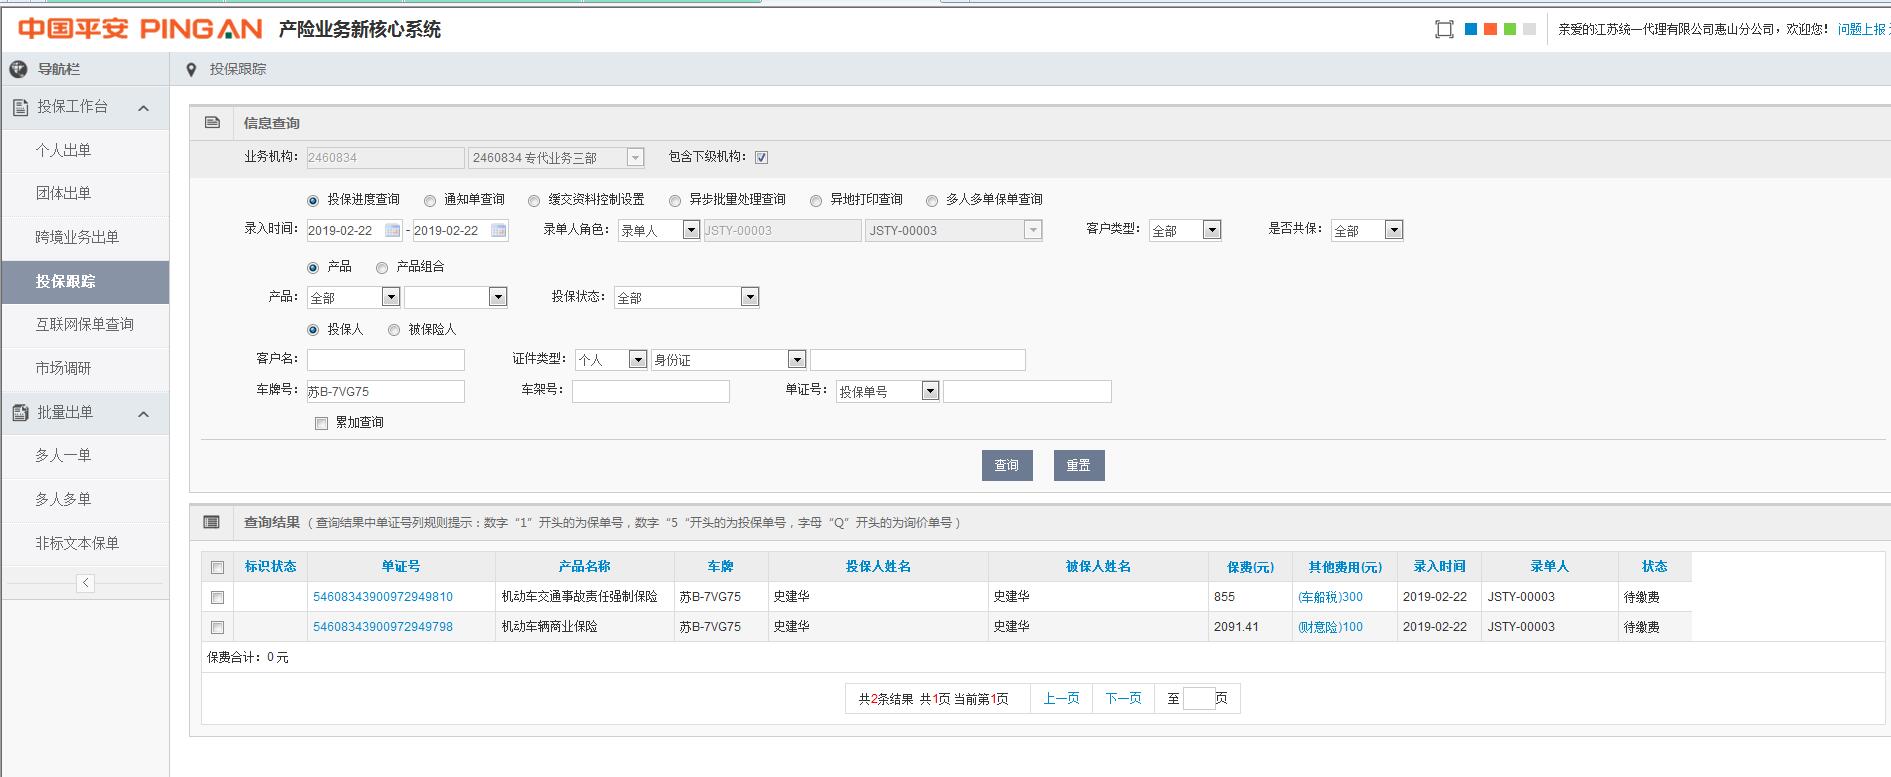Open 个人出单 in the sidebar
Image resolution: width=1891 pixels, height=777 pixels.
tap(63, 150)
